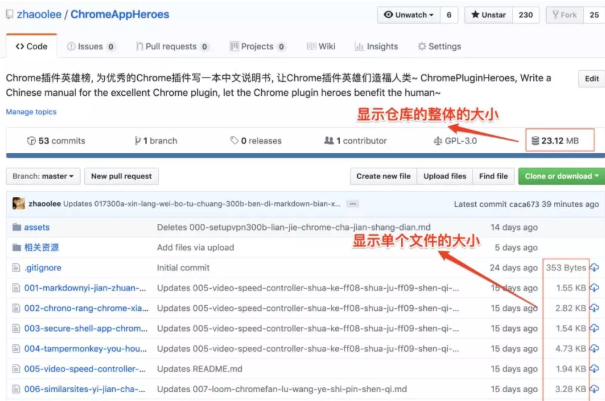Open the assets folder
605x401 pixels.
pos(37,227)
